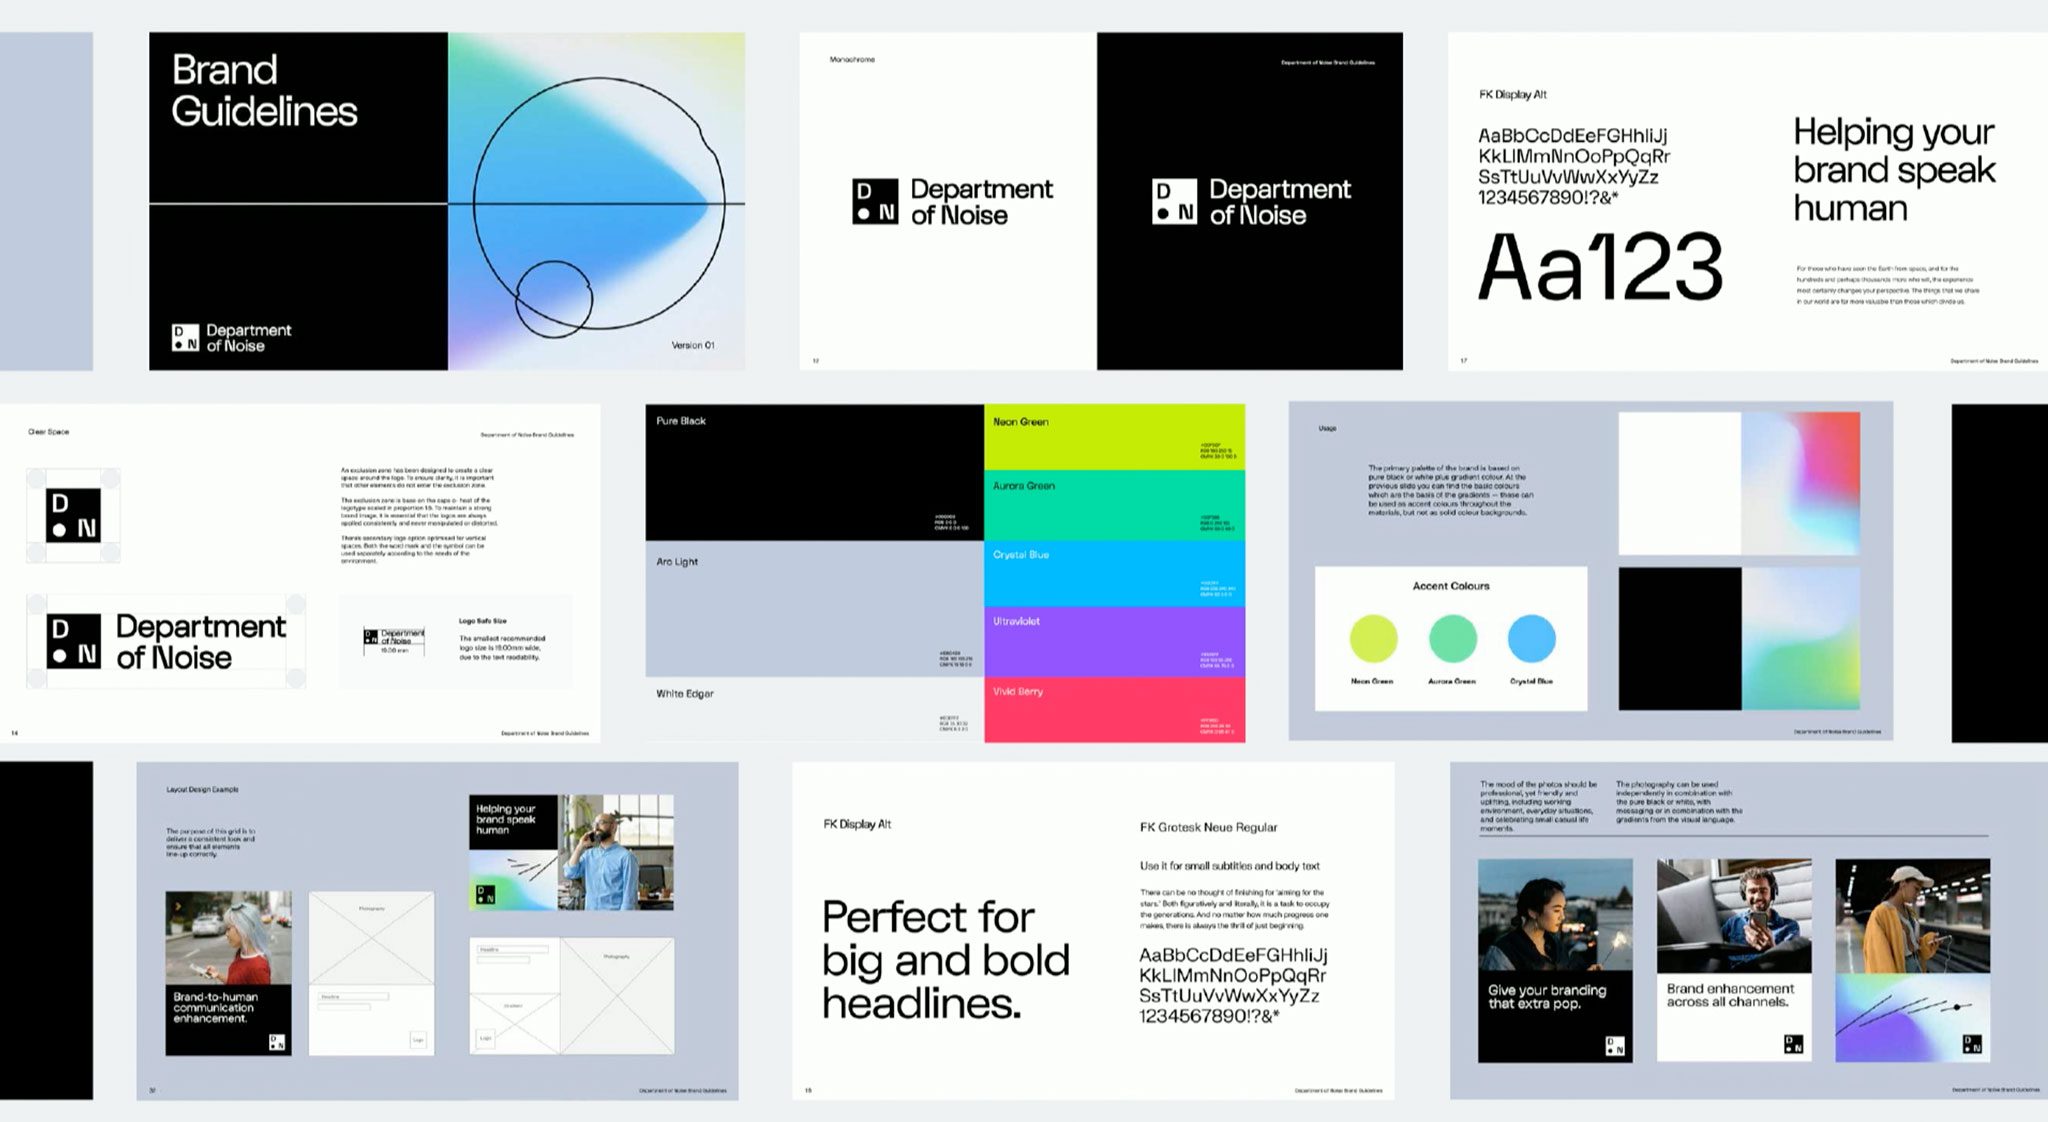
Task: Select the red-blue gradient sample in the Usage slide
Action: 1800,484
